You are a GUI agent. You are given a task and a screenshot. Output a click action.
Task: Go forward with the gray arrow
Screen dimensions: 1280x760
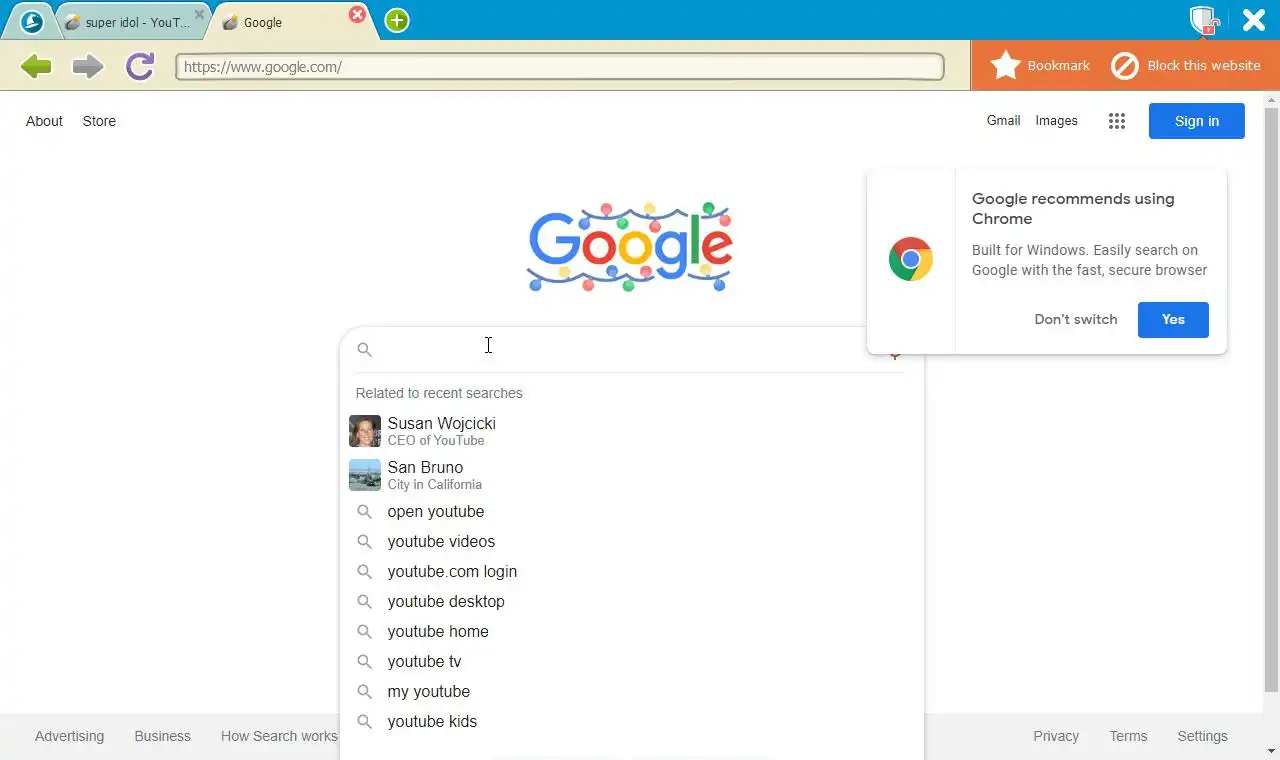88,67
